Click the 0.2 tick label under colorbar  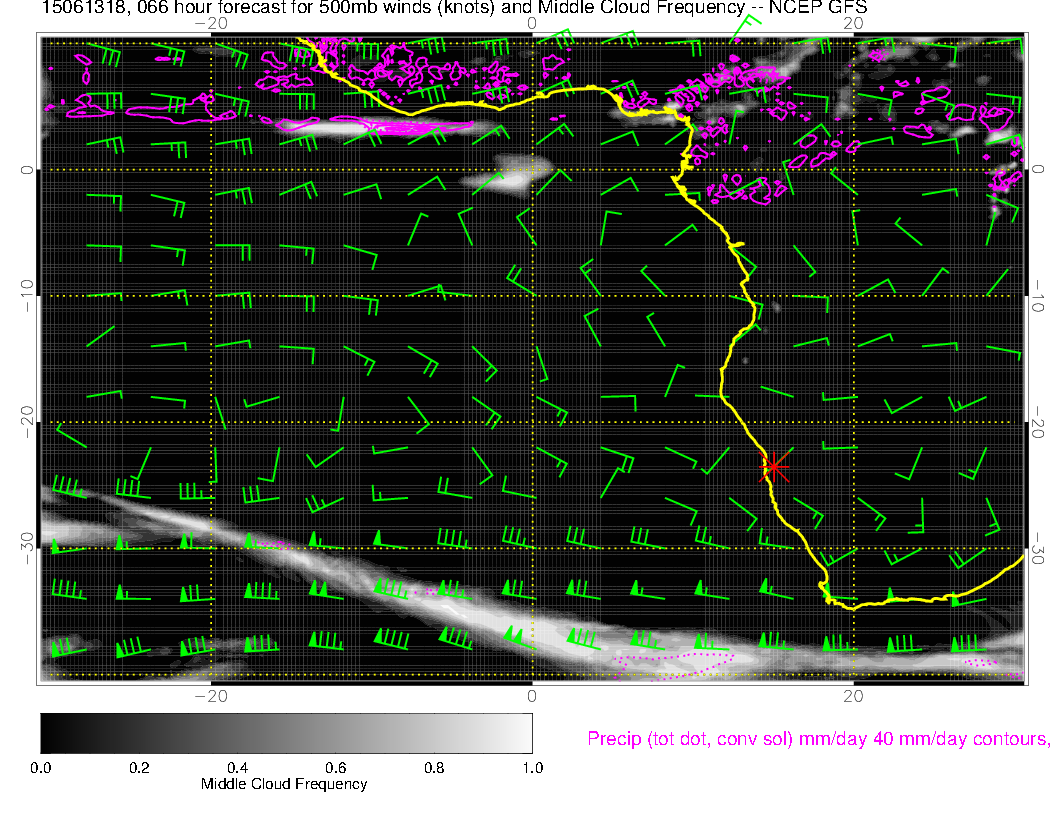(139, 768)
